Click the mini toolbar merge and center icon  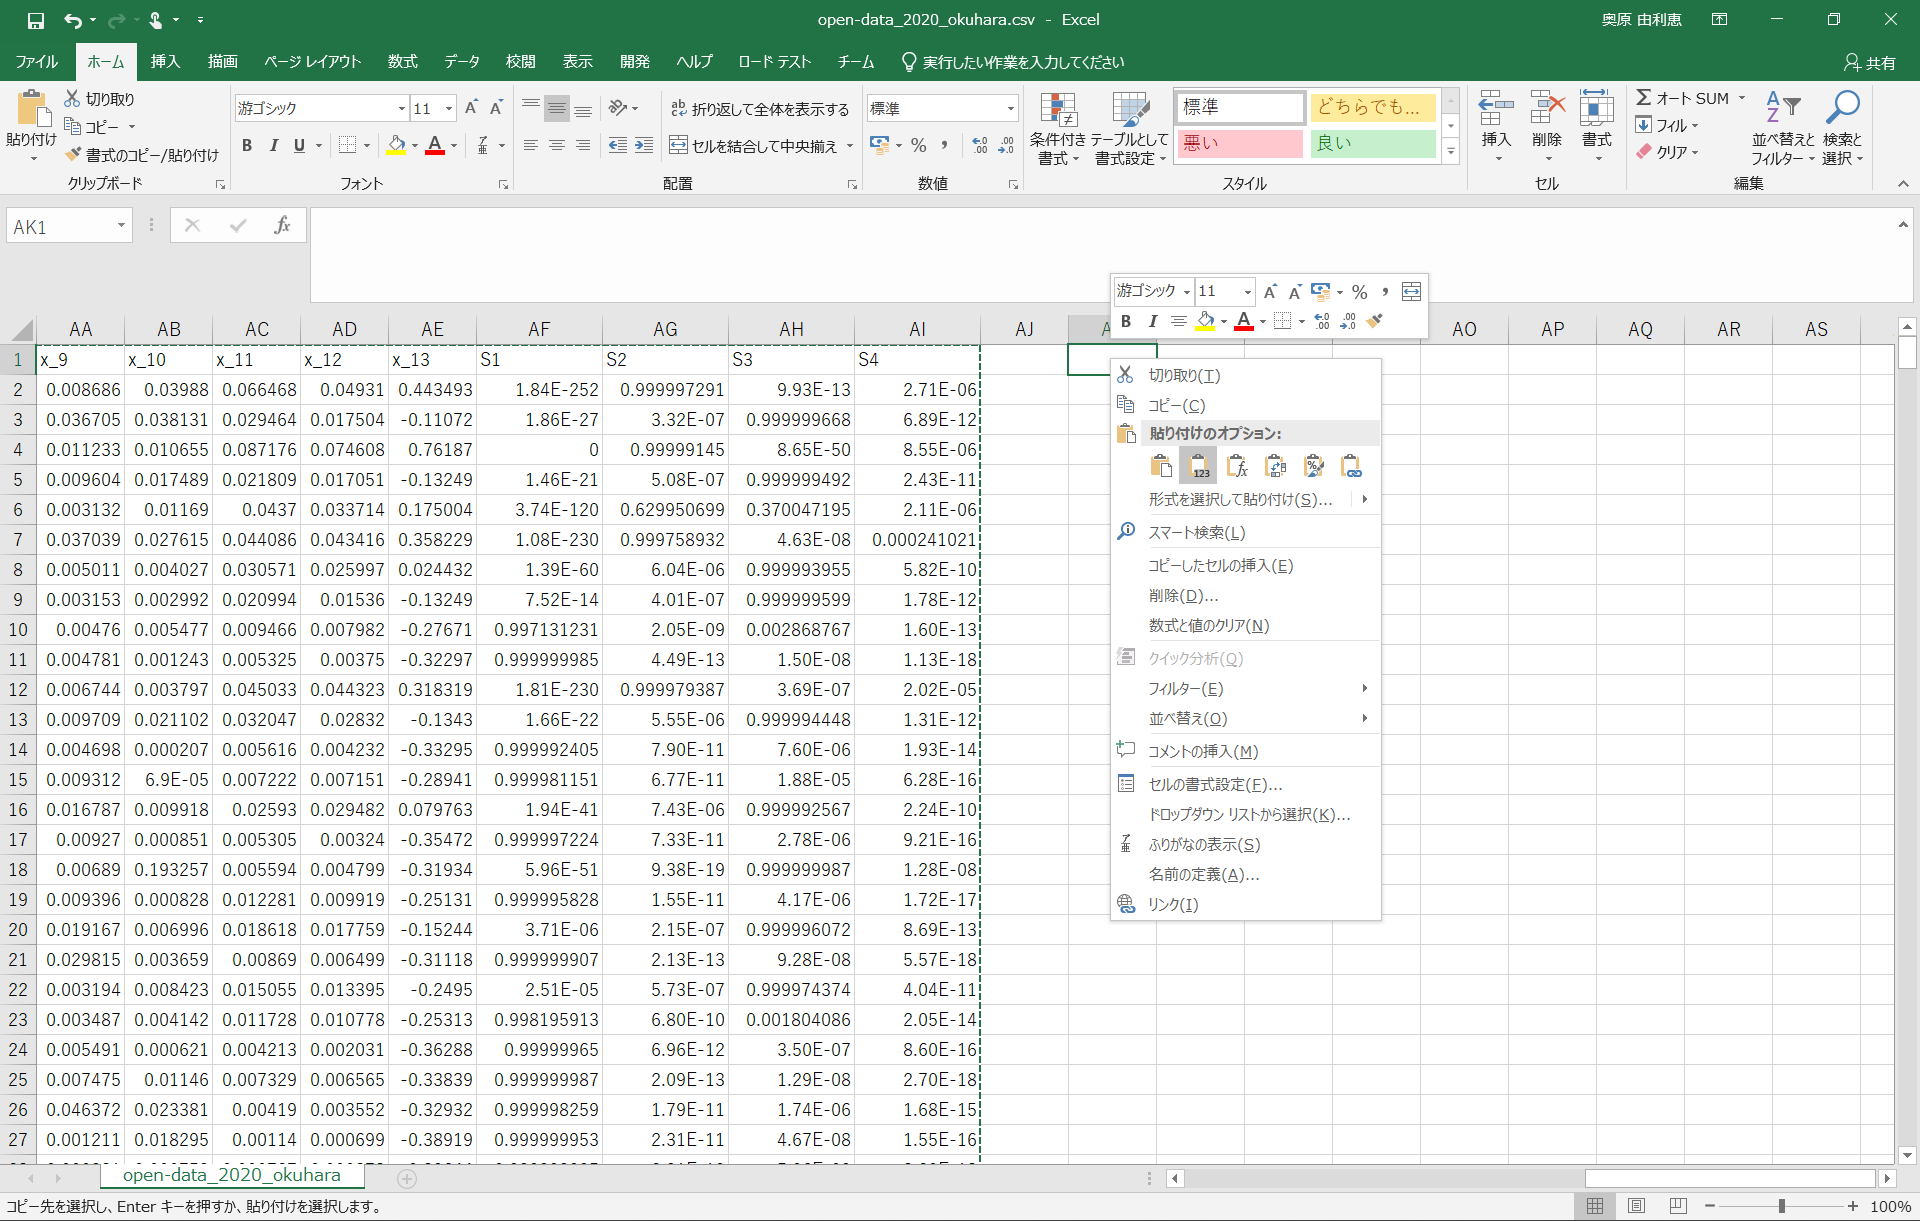pos(1411,291)
